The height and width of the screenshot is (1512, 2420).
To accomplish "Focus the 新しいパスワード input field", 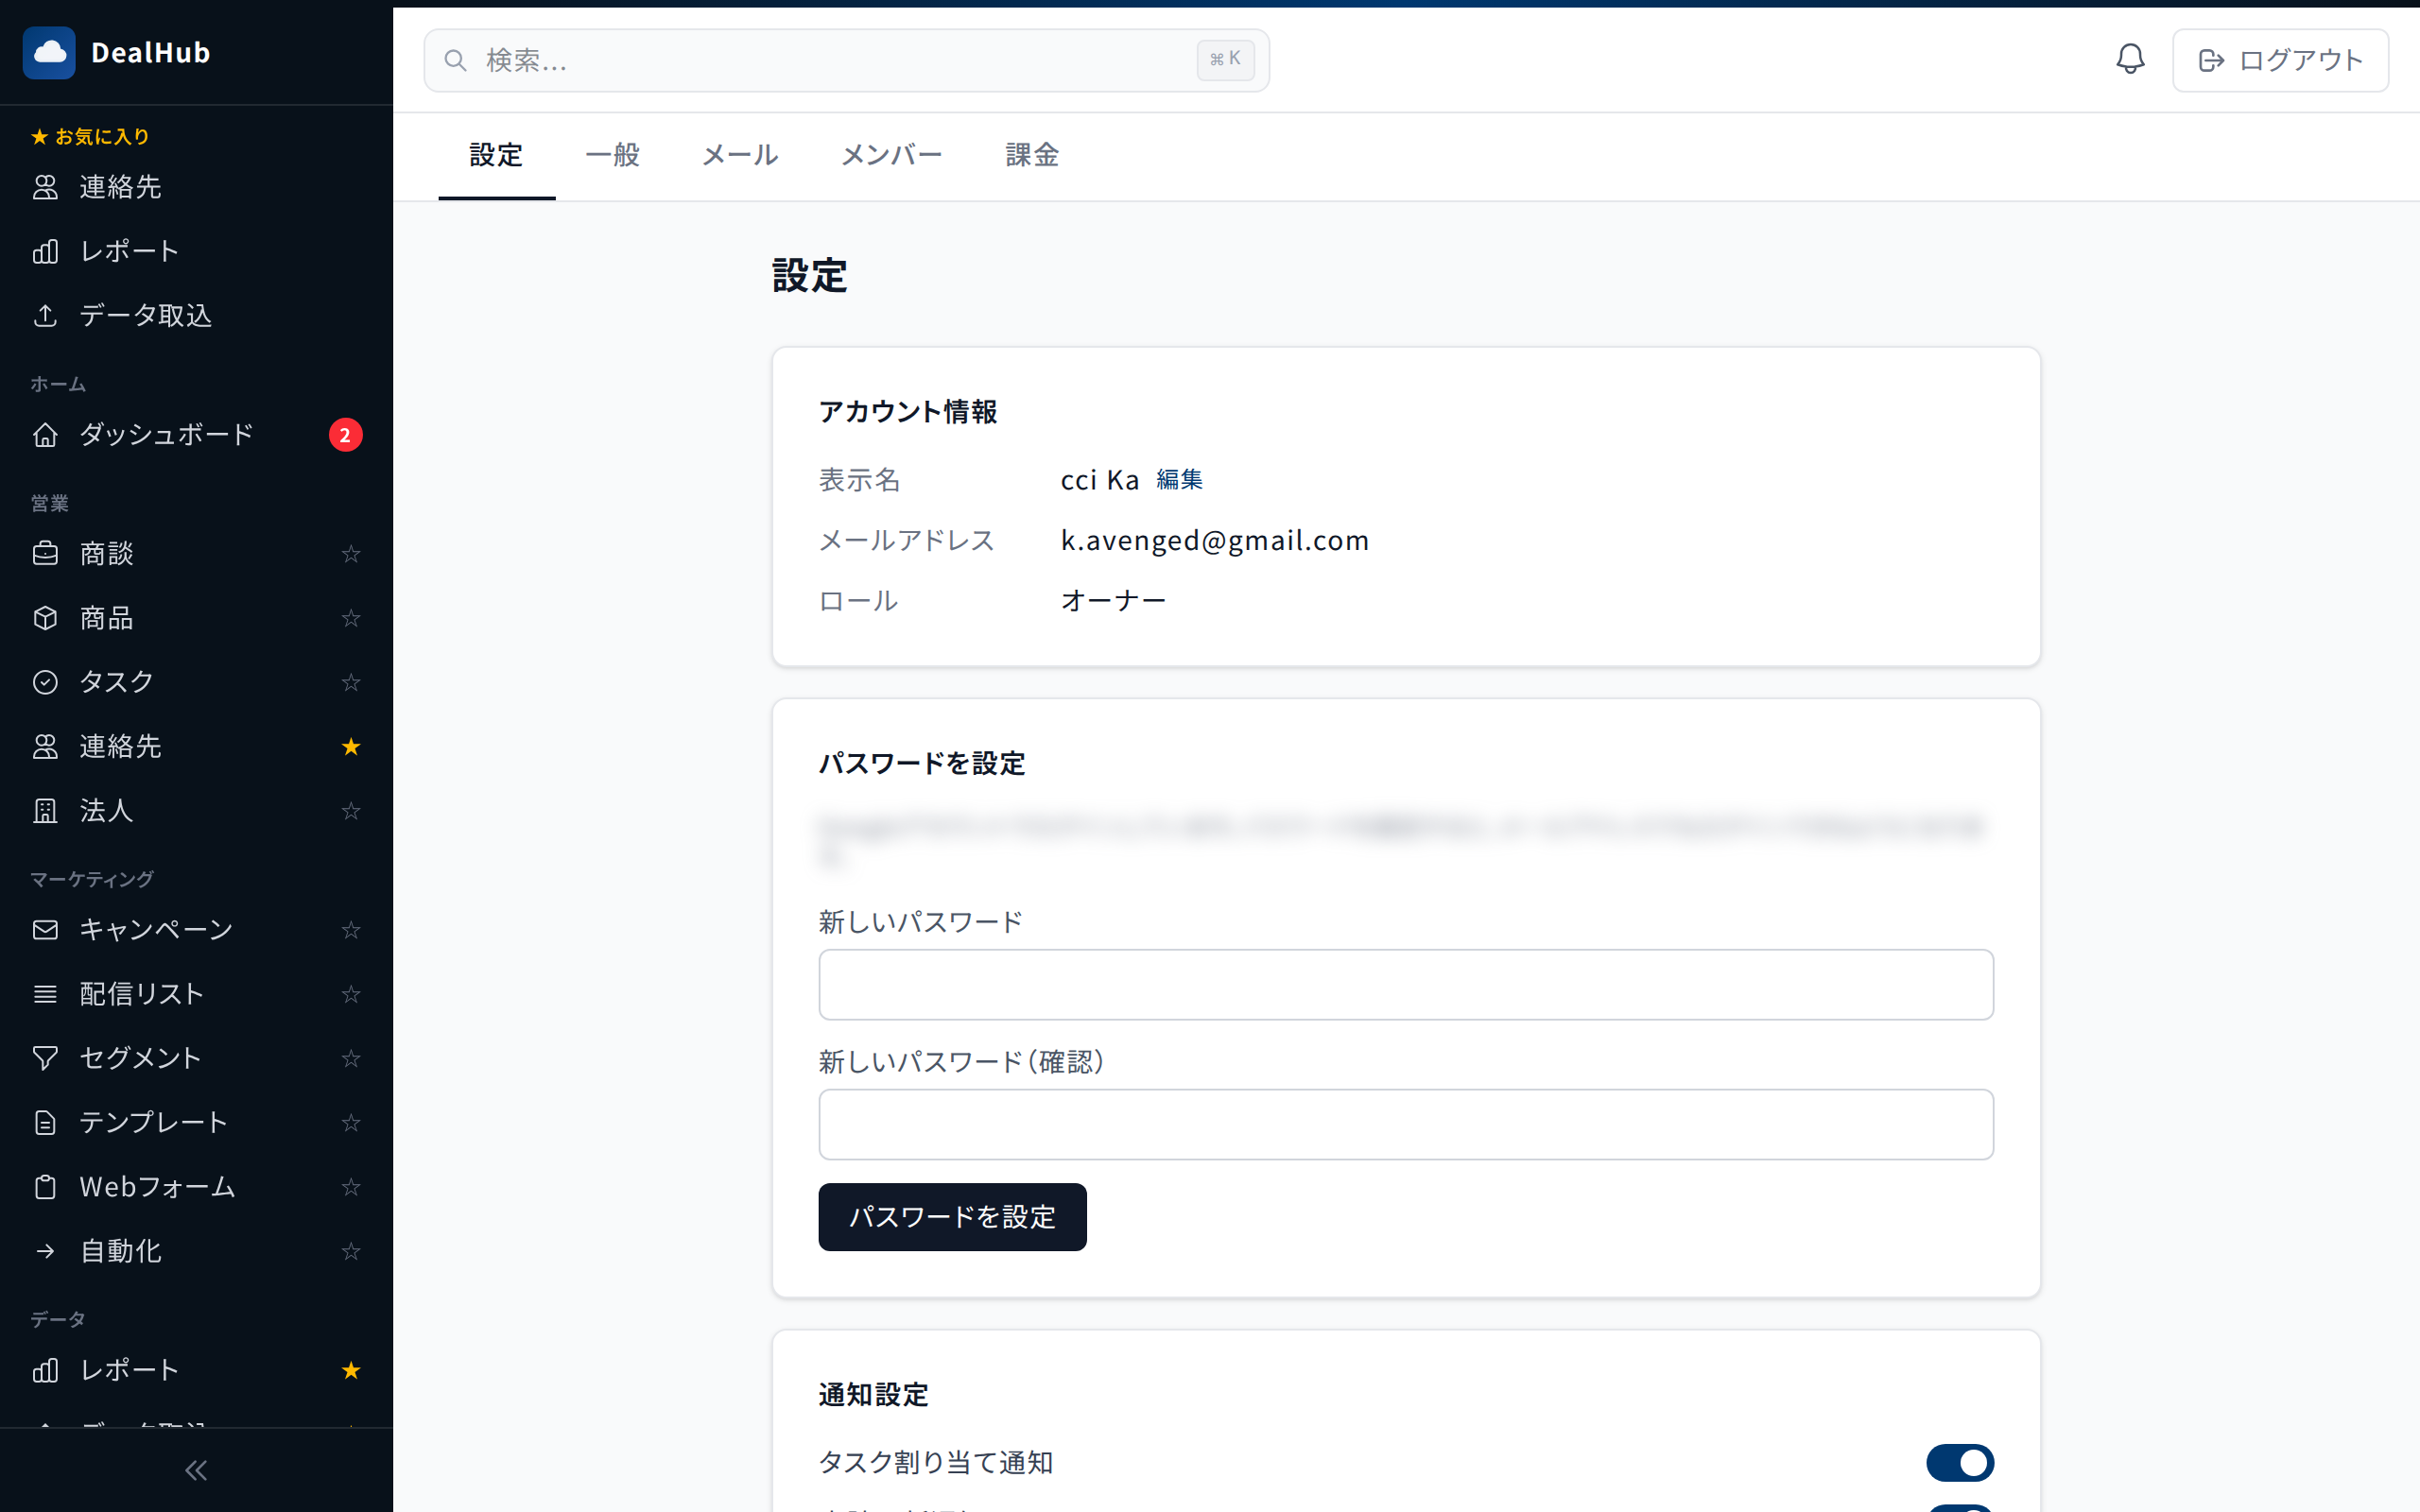I will pos(1405,985).
